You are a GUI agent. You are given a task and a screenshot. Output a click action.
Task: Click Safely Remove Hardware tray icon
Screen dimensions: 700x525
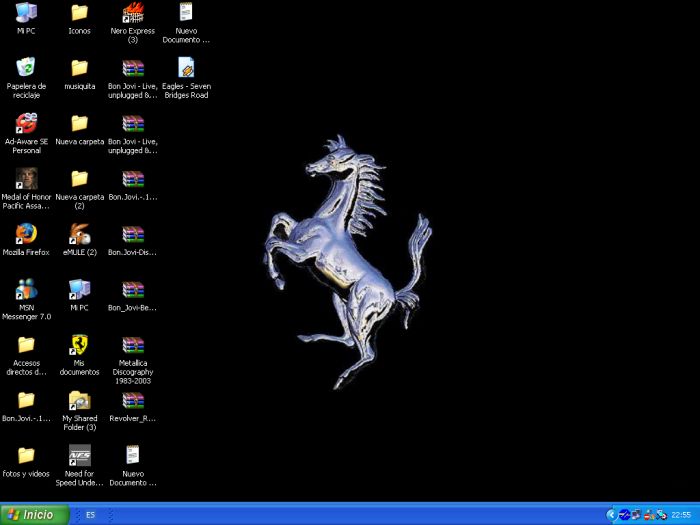tap(662, 515)
